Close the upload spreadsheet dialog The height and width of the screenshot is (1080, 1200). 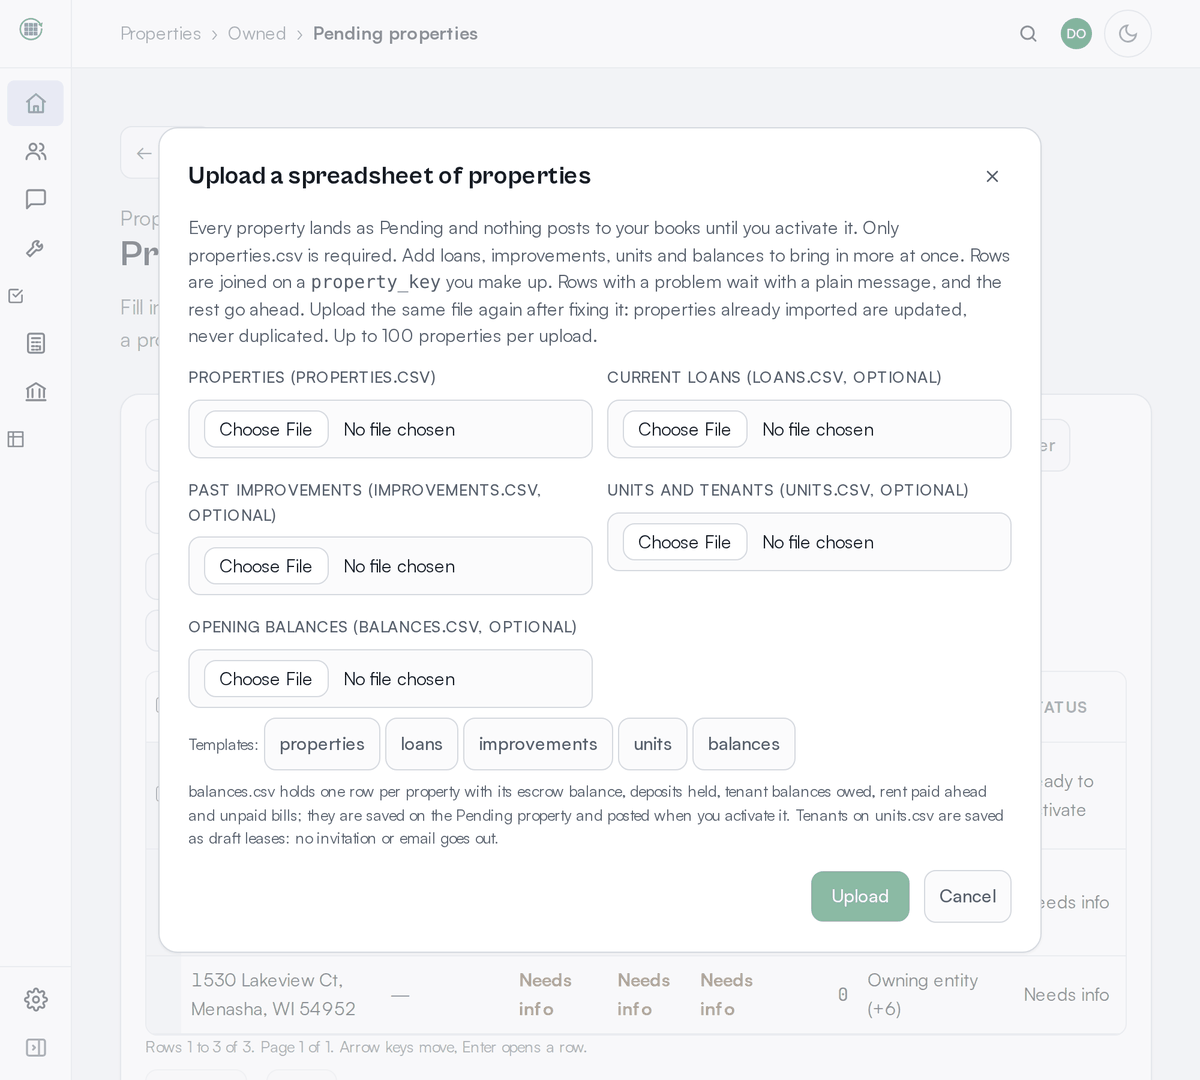coord(992,176)
